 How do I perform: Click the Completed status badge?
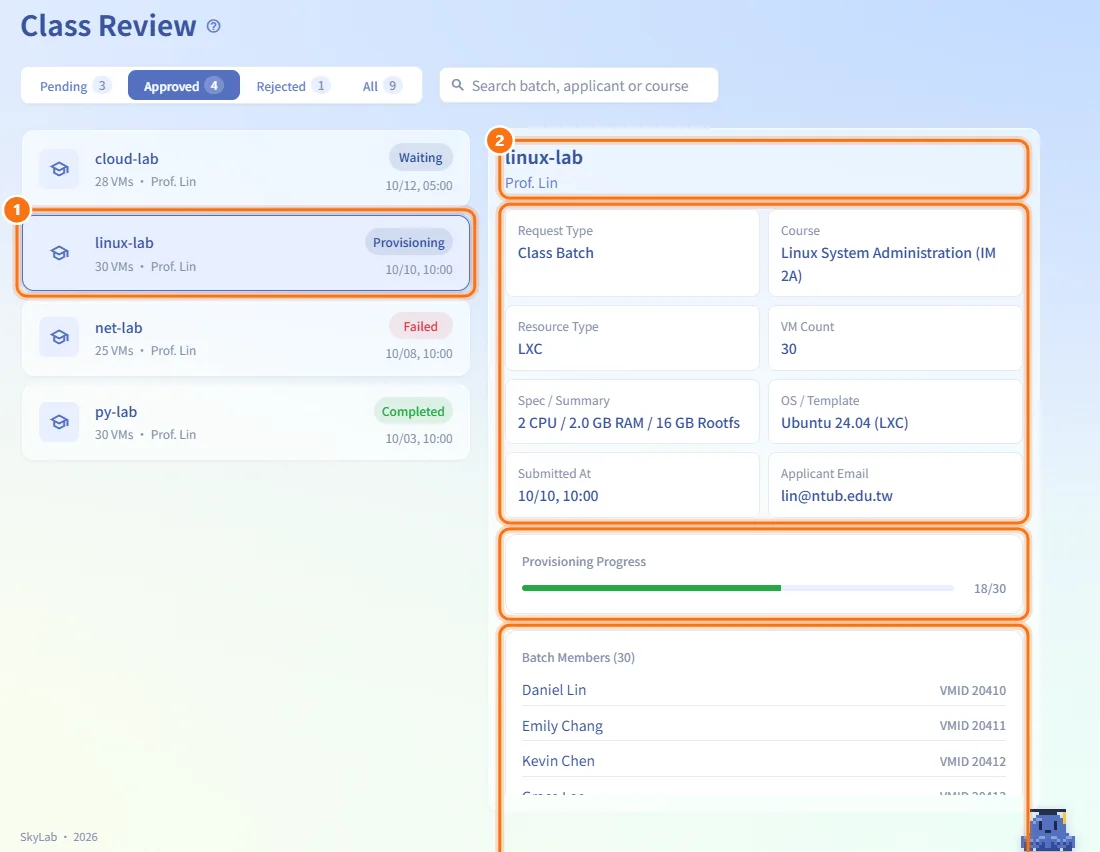(412, 411)
